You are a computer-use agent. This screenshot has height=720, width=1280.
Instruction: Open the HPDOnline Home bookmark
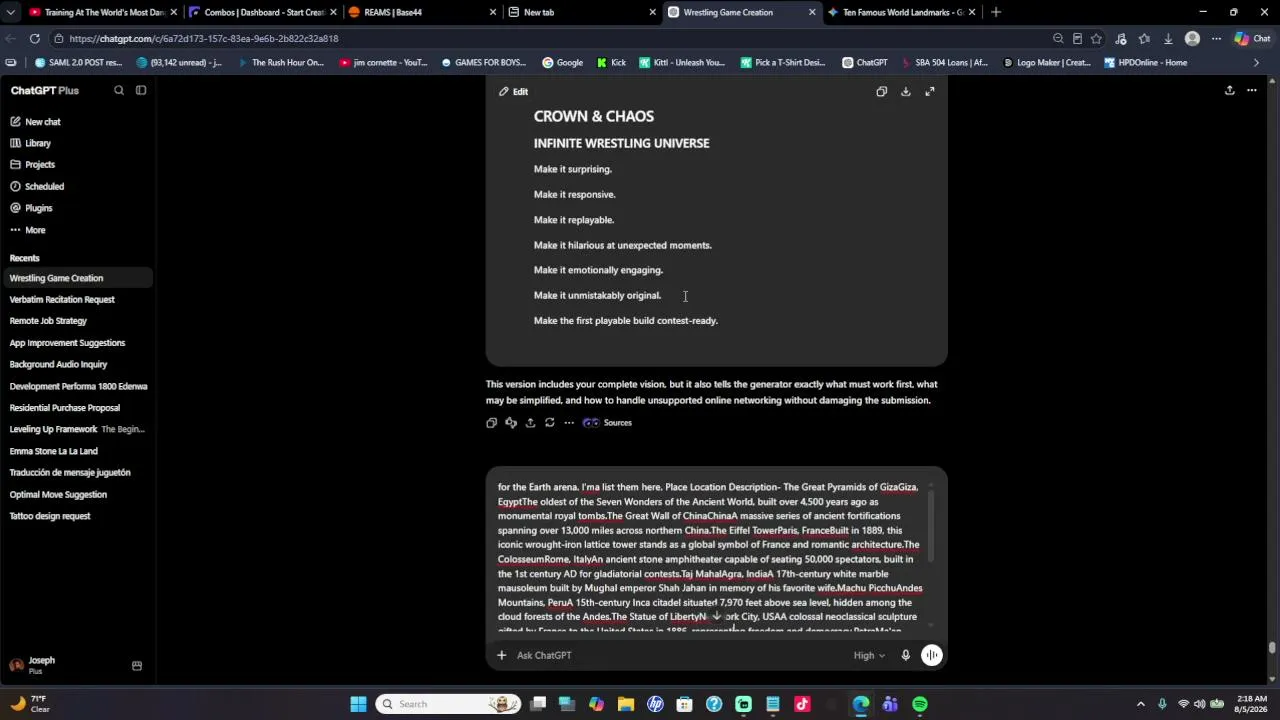pyautogui.click(x=1146, y=62)
